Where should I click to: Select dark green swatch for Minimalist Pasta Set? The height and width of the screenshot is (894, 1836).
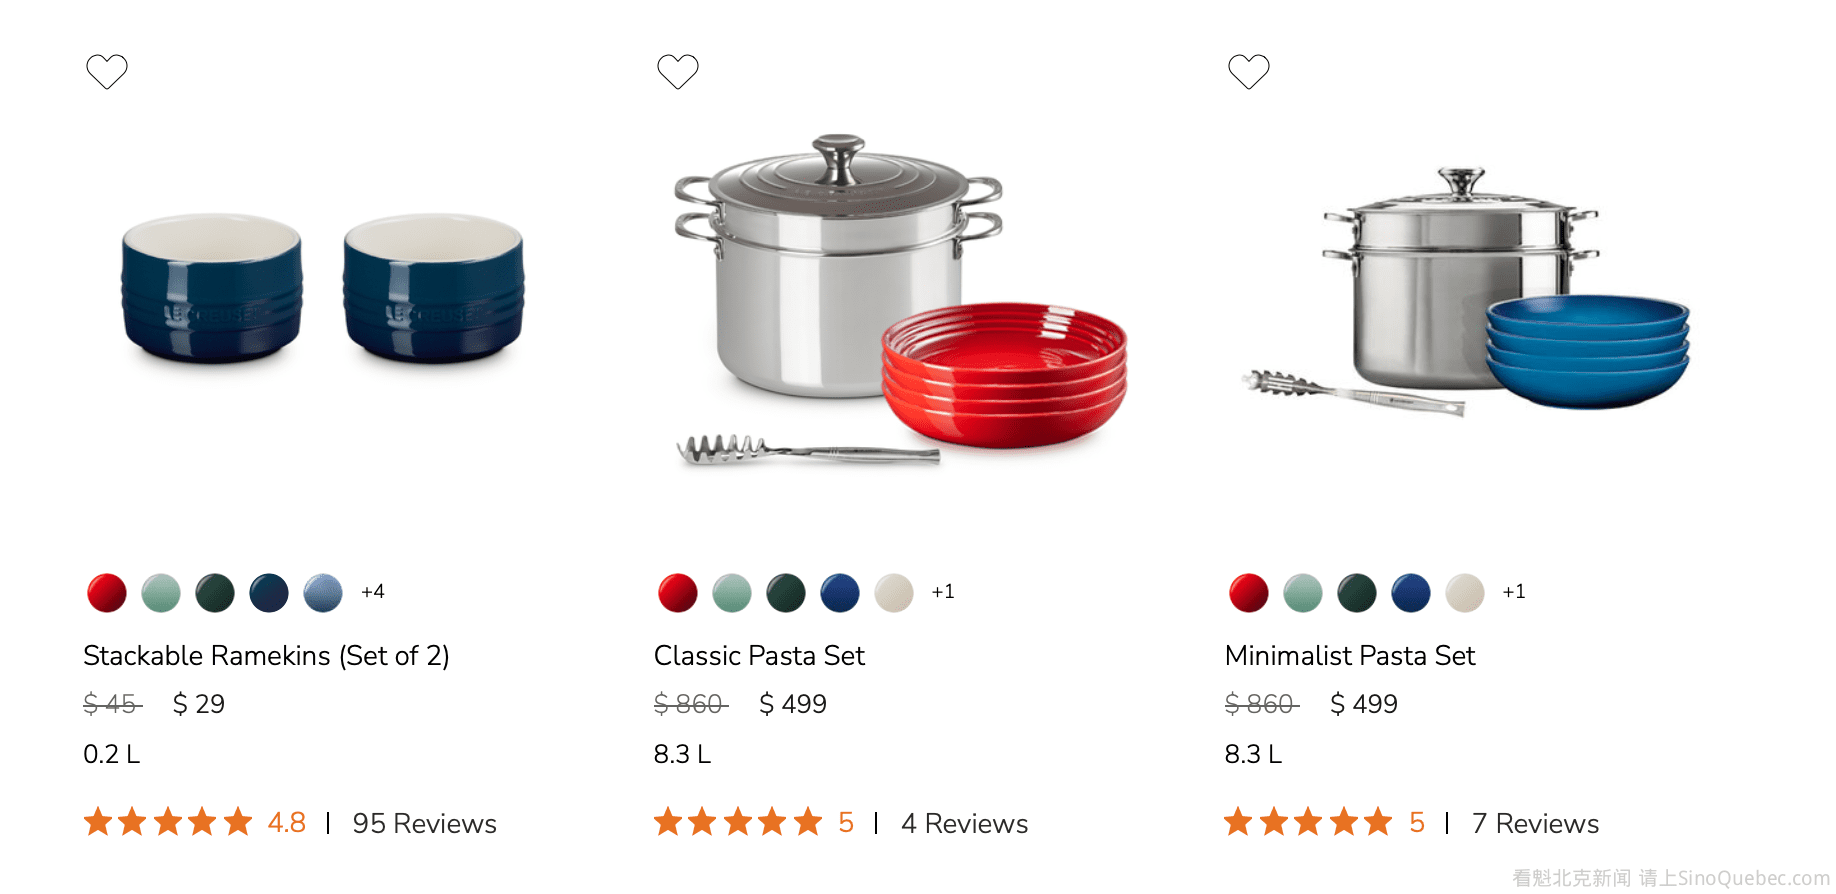(1357, 593)
